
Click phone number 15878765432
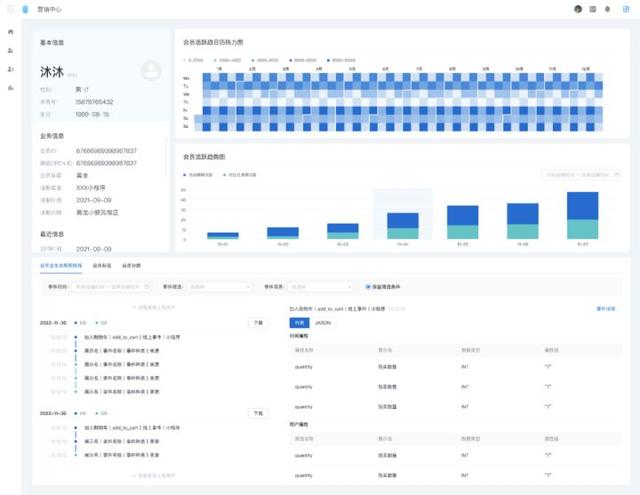tap(94, 102)
